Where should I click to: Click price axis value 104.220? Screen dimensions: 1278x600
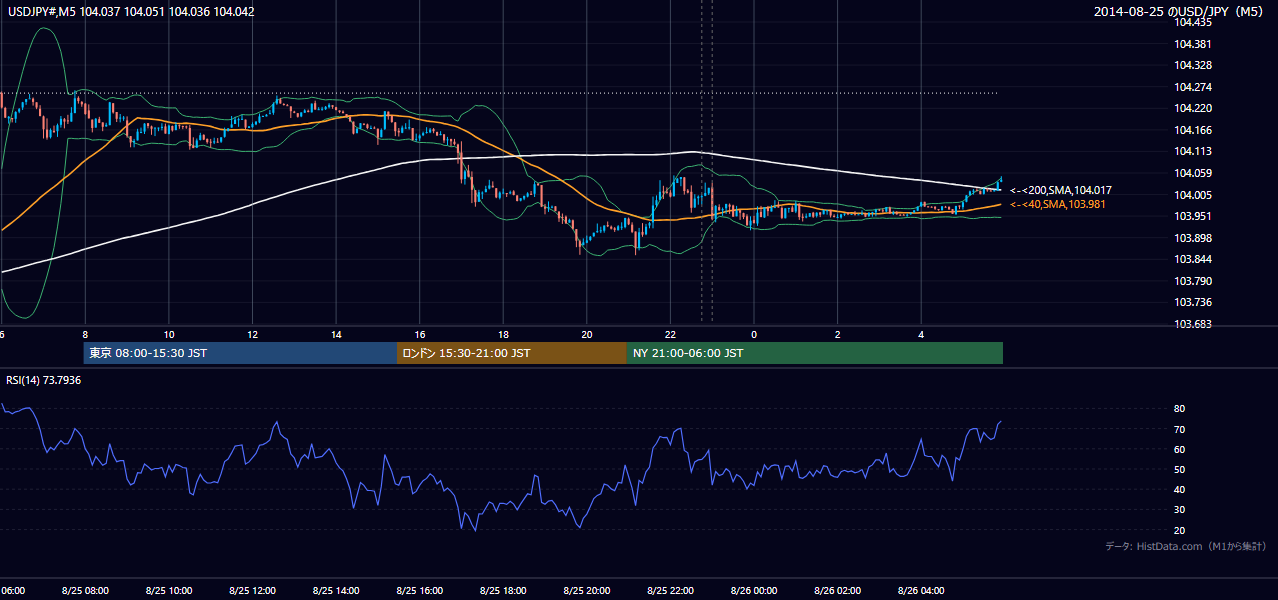(x=1193, y=108)
